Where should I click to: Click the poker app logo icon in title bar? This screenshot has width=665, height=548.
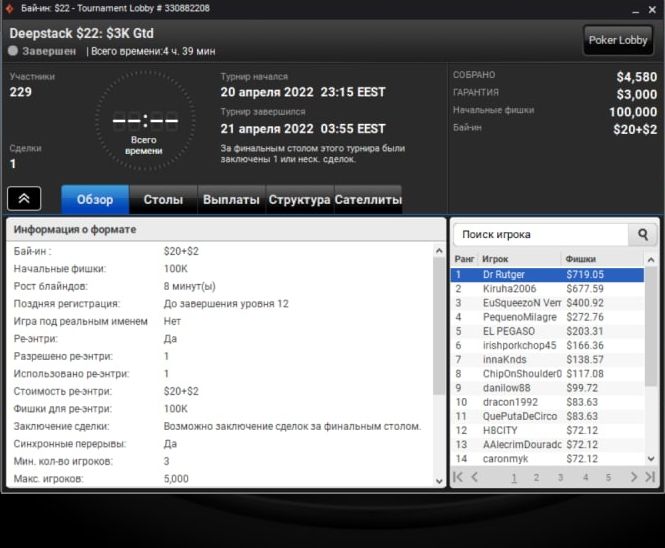coord(10,8)
